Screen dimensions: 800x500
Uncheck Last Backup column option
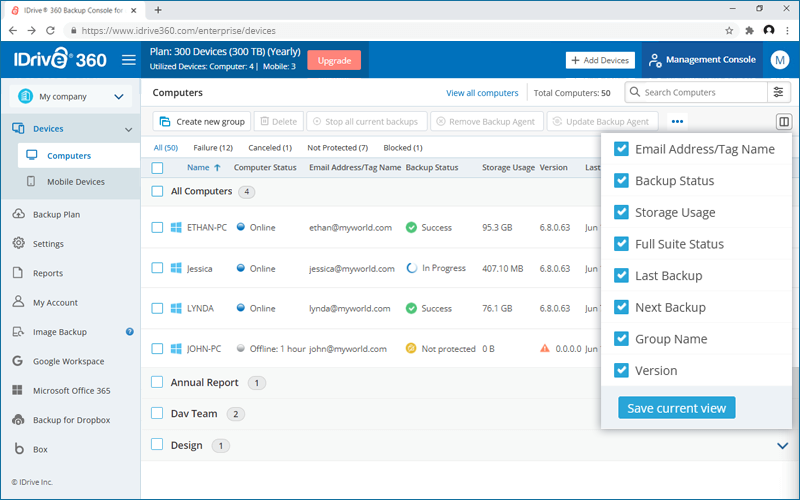[621, 276]
